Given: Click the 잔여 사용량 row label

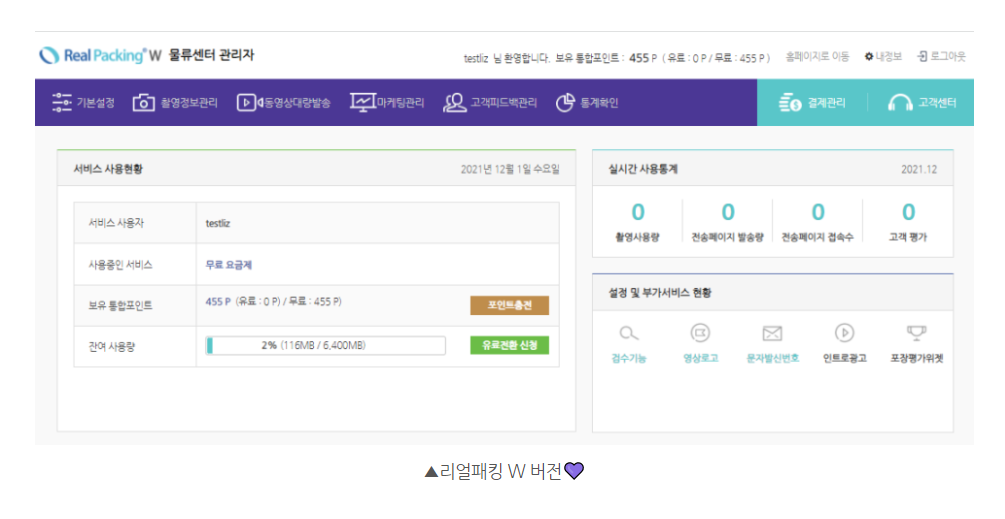Looking at the screenshot, I should pos(112,347).
